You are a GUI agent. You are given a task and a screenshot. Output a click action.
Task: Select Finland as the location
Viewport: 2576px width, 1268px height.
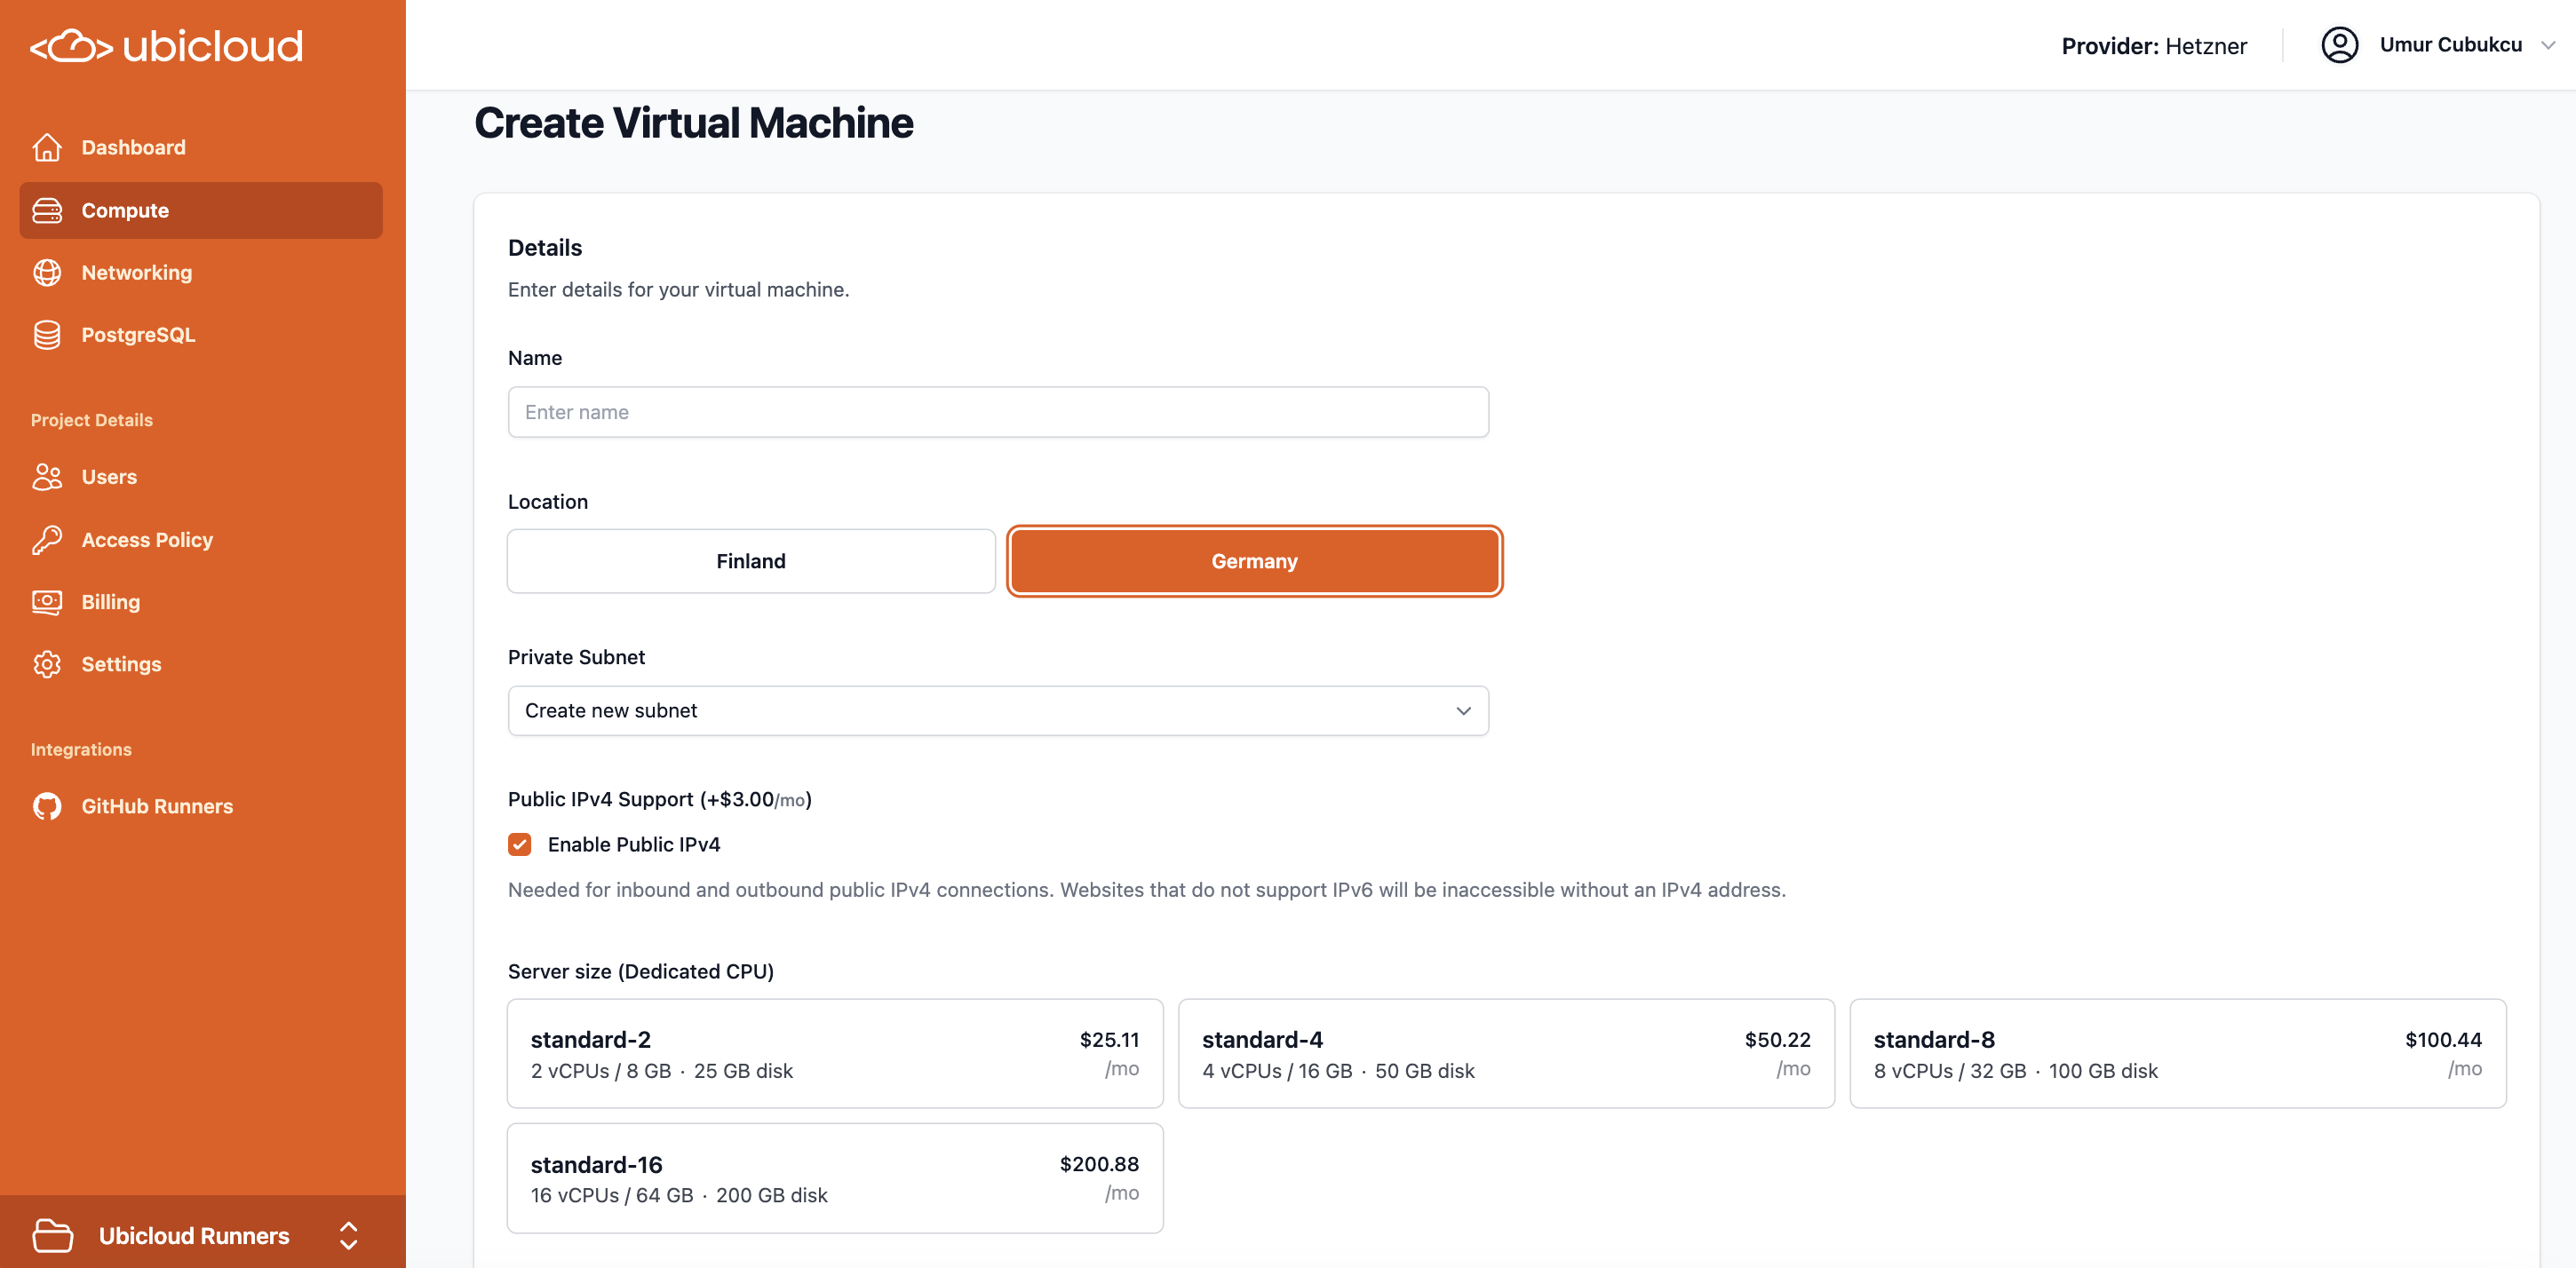coord(750,561)
